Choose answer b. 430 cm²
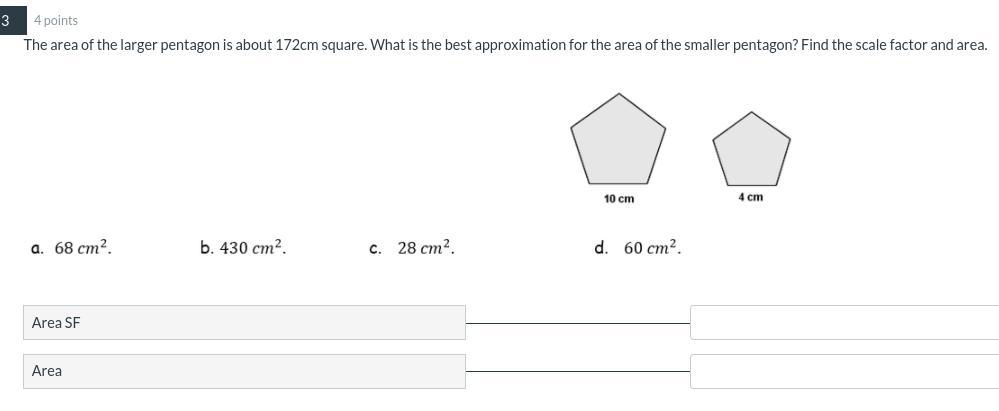 (243, 248)
